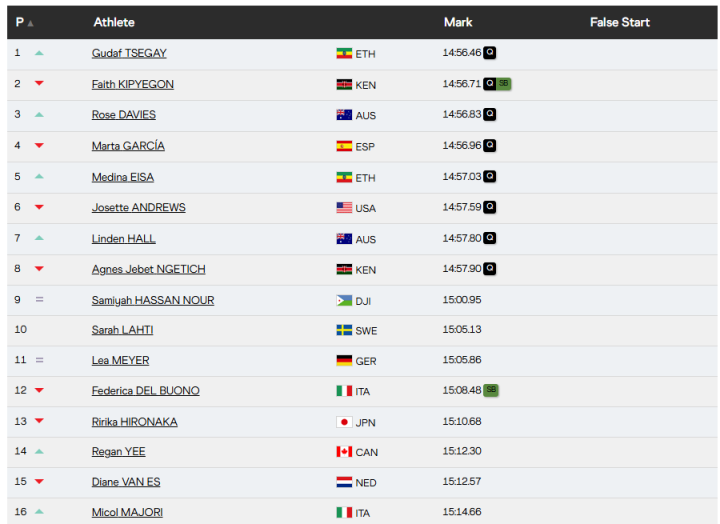Click the green up arrow for position 1
This screenshot has width=720, height=524.
[x=39, y=53]
